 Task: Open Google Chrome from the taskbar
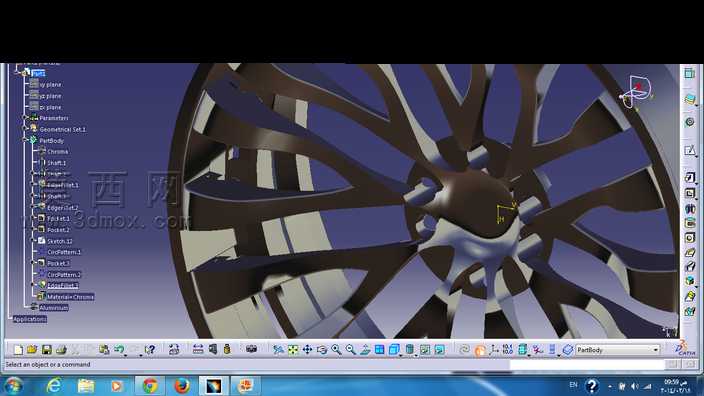(150, 386)
